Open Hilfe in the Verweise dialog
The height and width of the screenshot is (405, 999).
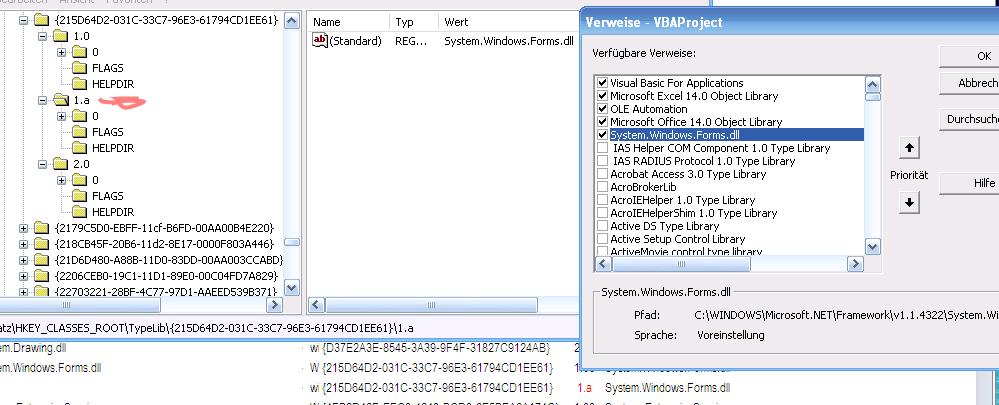970,183
